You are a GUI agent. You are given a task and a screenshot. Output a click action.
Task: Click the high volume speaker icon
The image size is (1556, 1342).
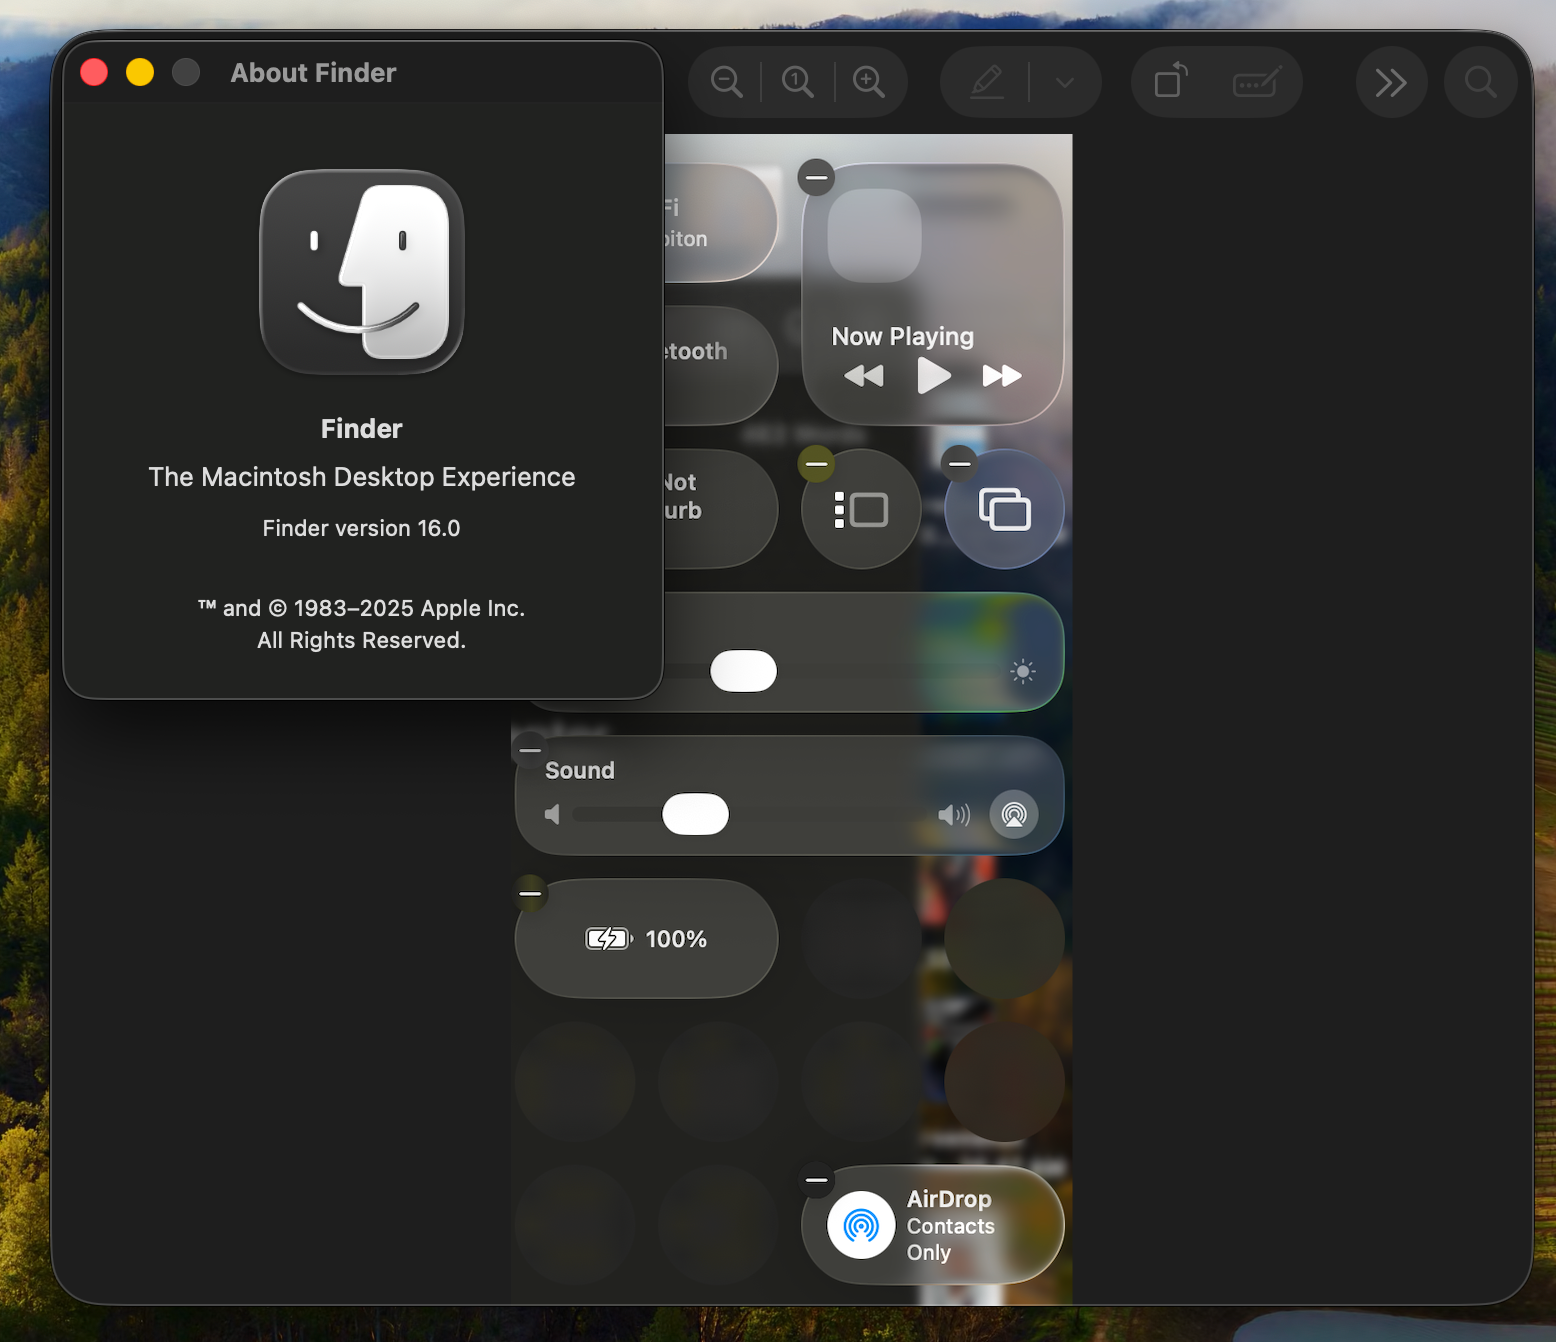954,815
